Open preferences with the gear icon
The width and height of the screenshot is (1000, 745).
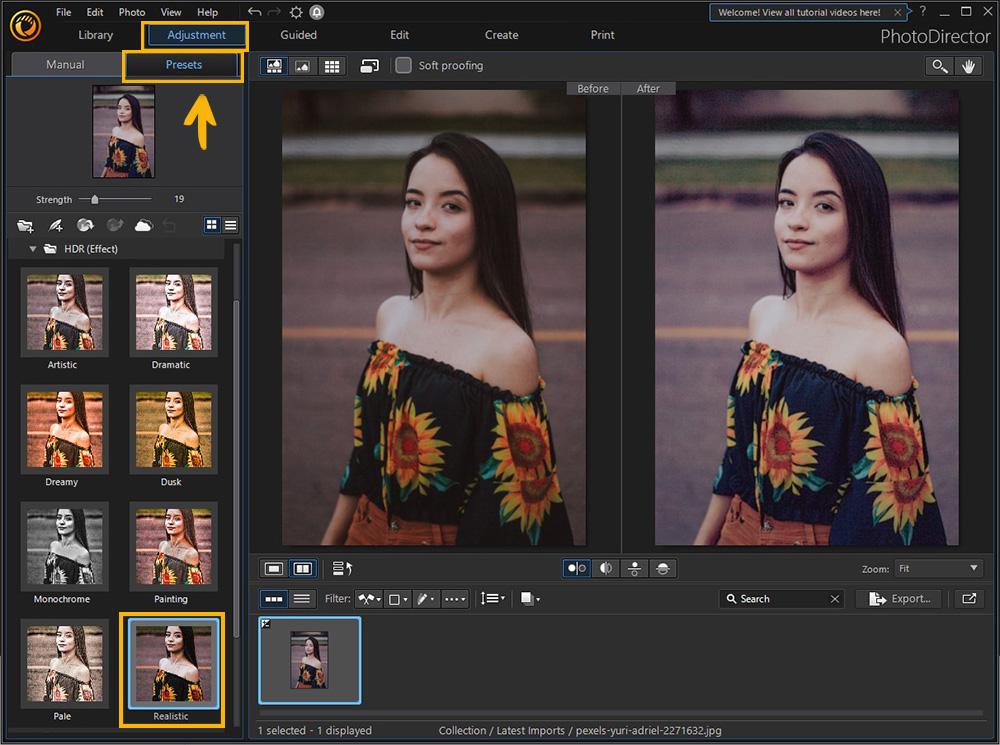point(296,12)
